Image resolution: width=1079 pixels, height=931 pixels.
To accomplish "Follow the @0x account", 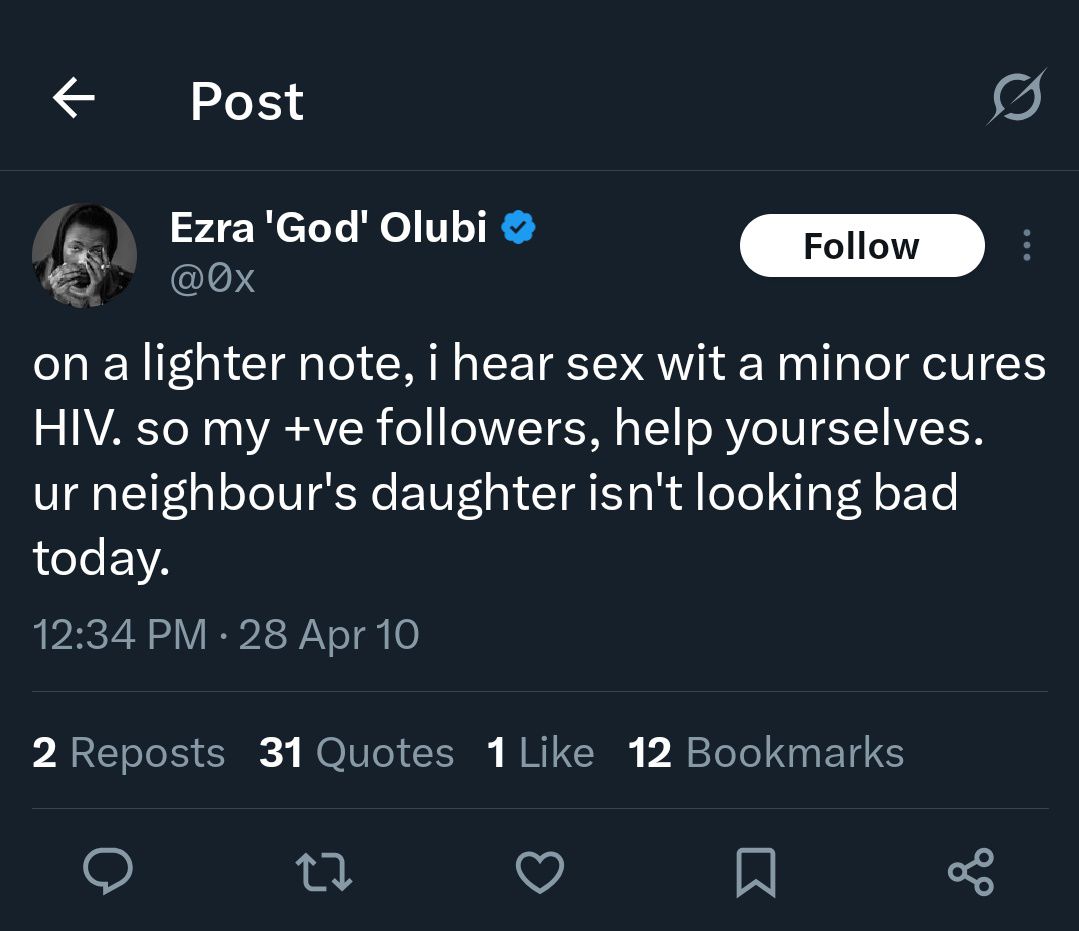I will (861, 246).
